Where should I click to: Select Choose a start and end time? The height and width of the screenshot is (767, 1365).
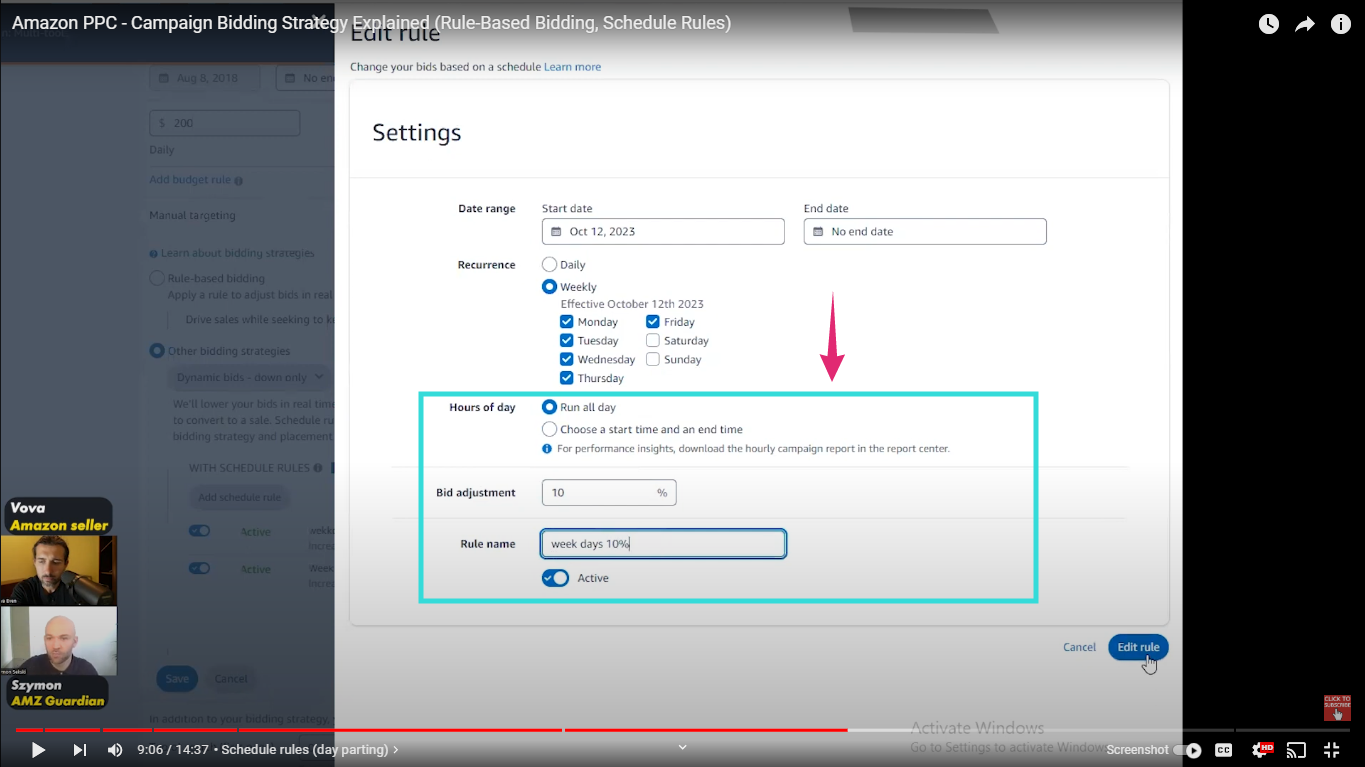tap(549, 429)
